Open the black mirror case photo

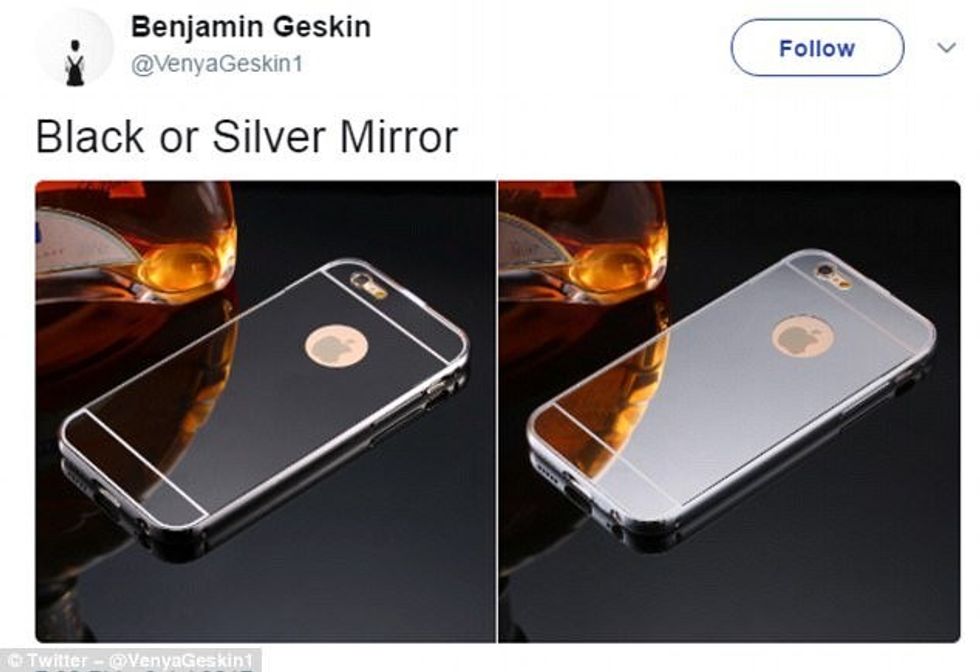point(265,411)
